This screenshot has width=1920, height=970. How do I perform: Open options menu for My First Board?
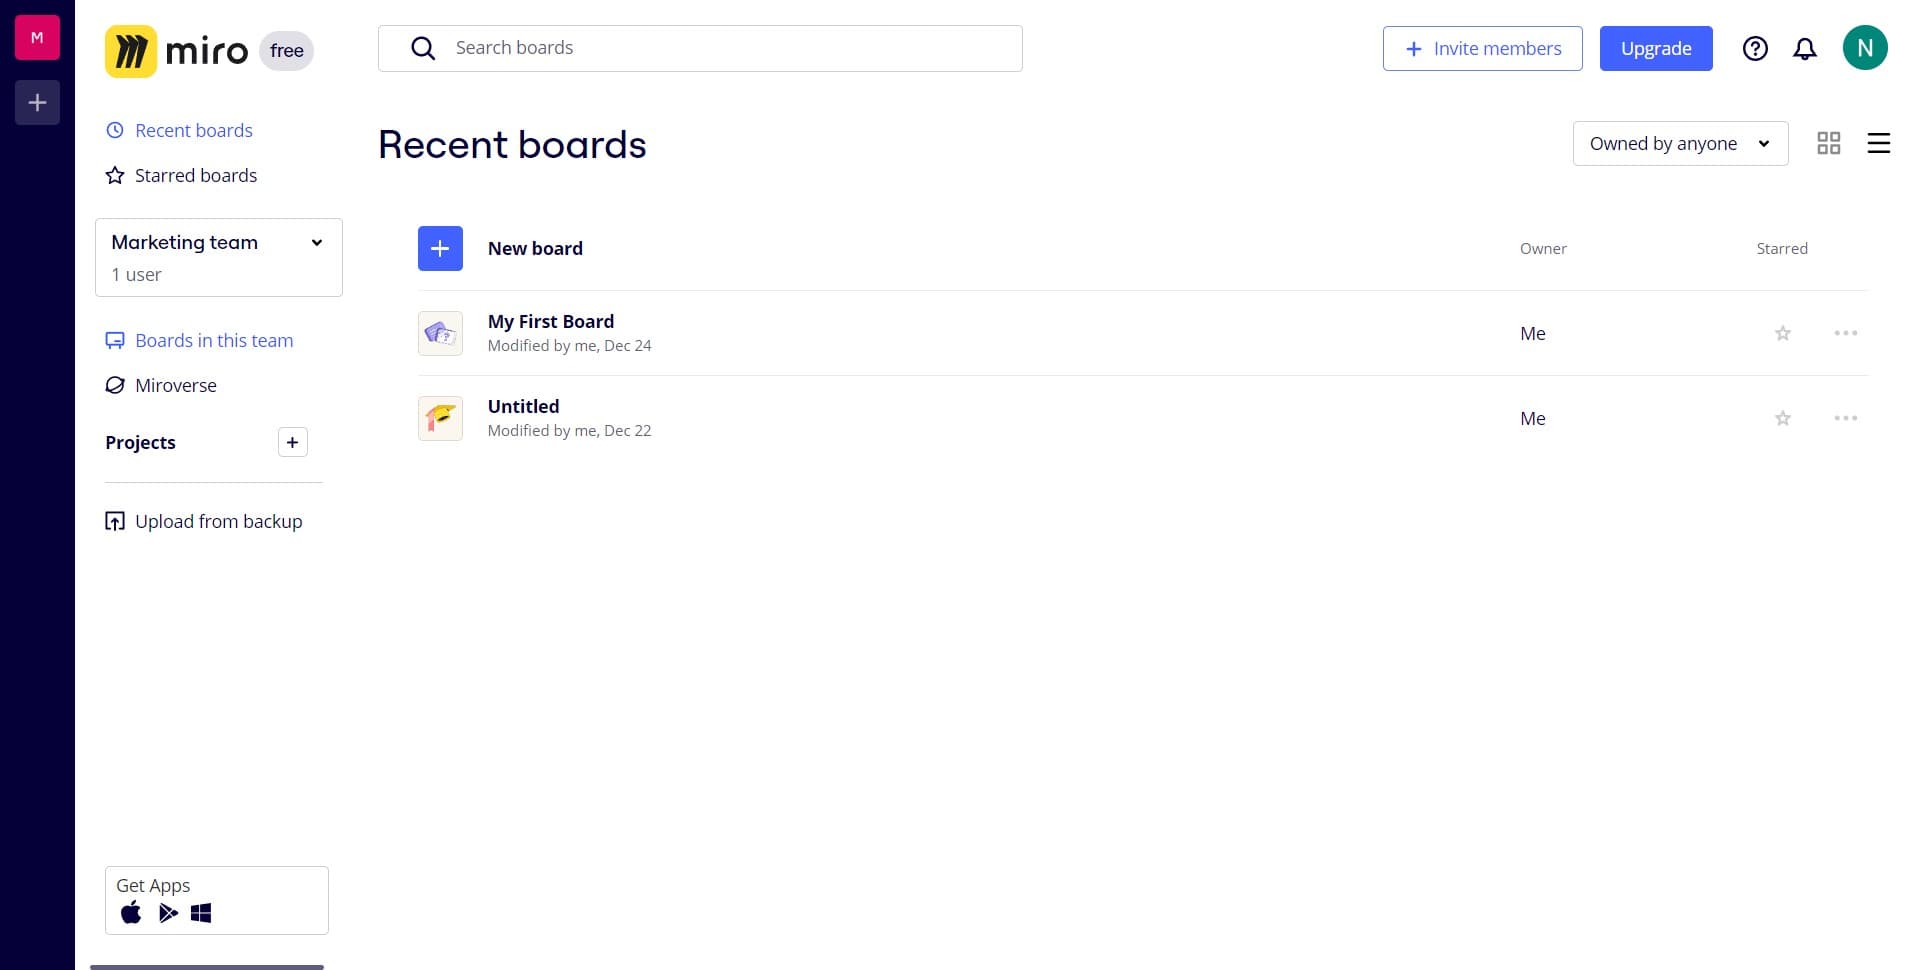1845,333
